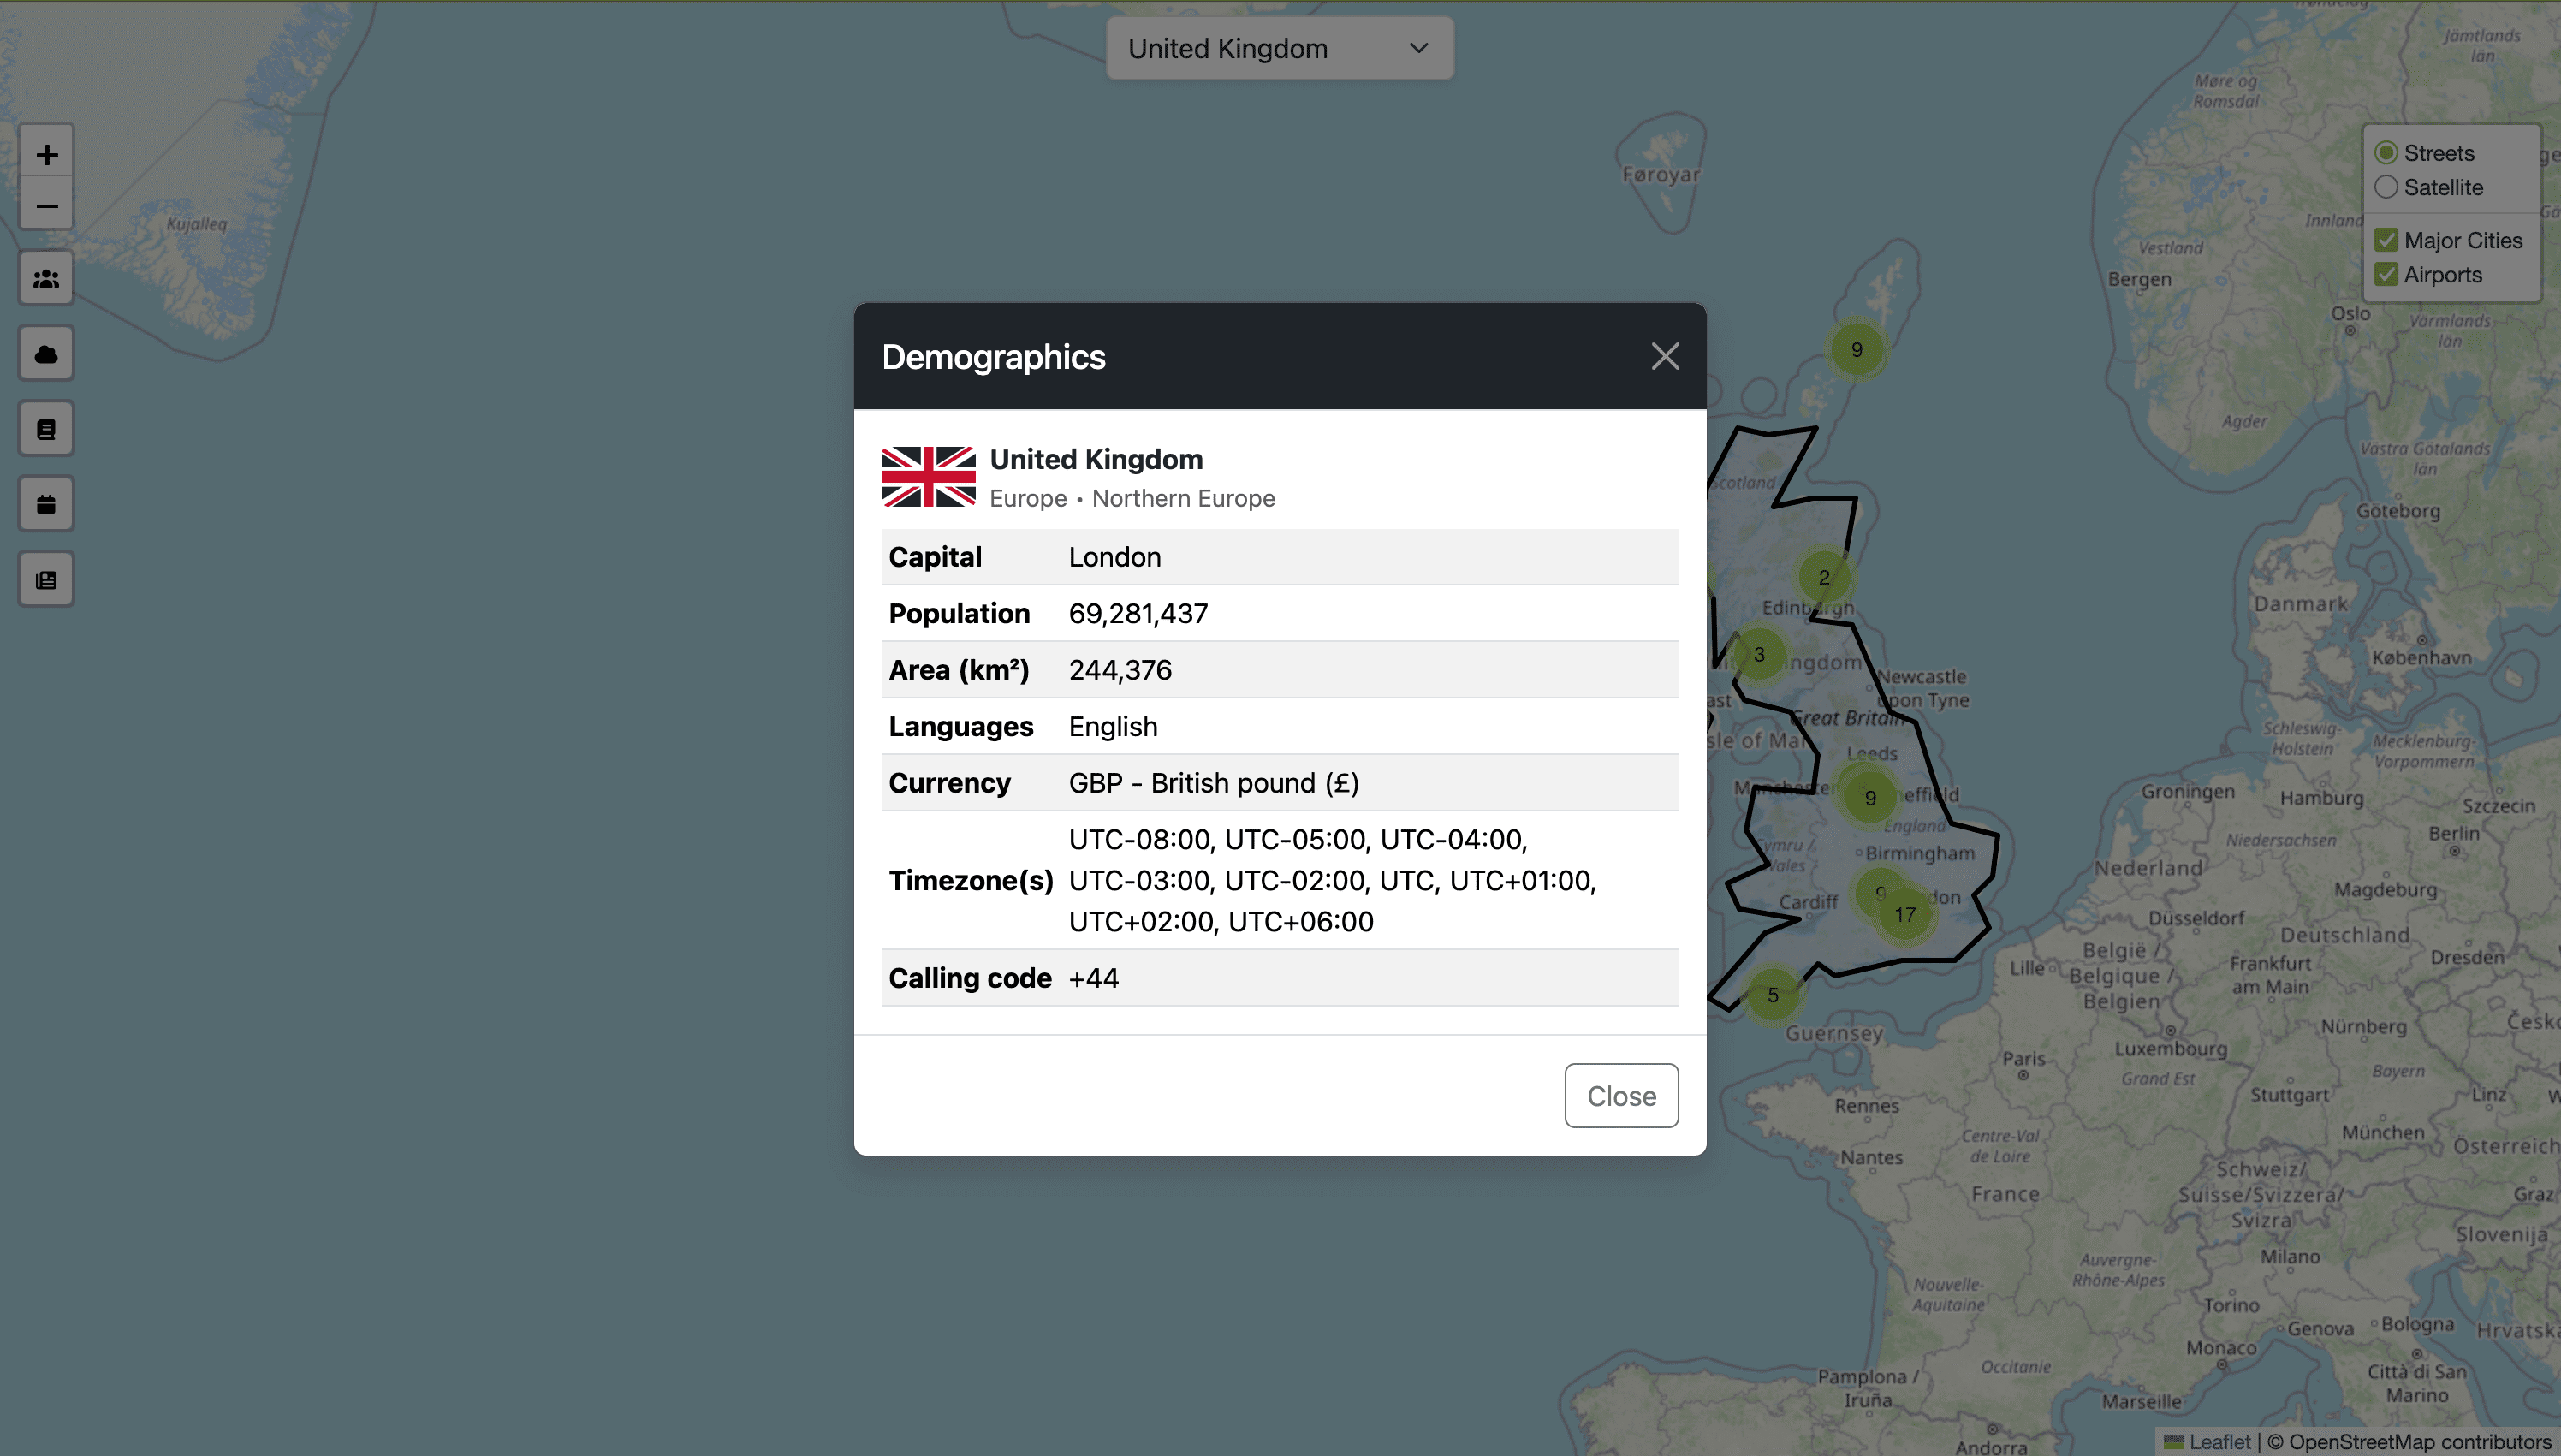Viewport: 2561px width, 1456px height.
Task: Open weather info via the cloud icon
Action: point(46,354)
